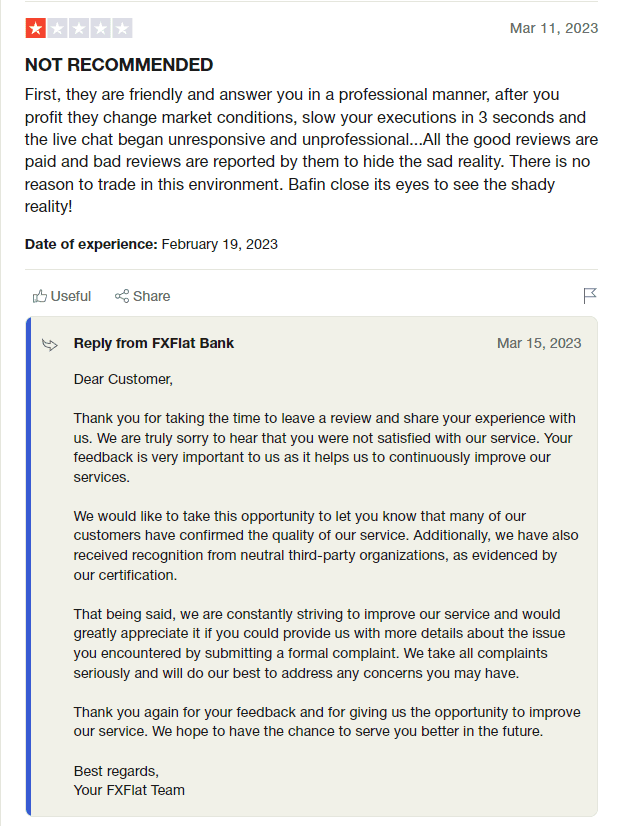Screen dimensions: 621x826
Task: Open the NOT RECOMMENDED review title
Action: pyautogui.click(x=119, y=65)
